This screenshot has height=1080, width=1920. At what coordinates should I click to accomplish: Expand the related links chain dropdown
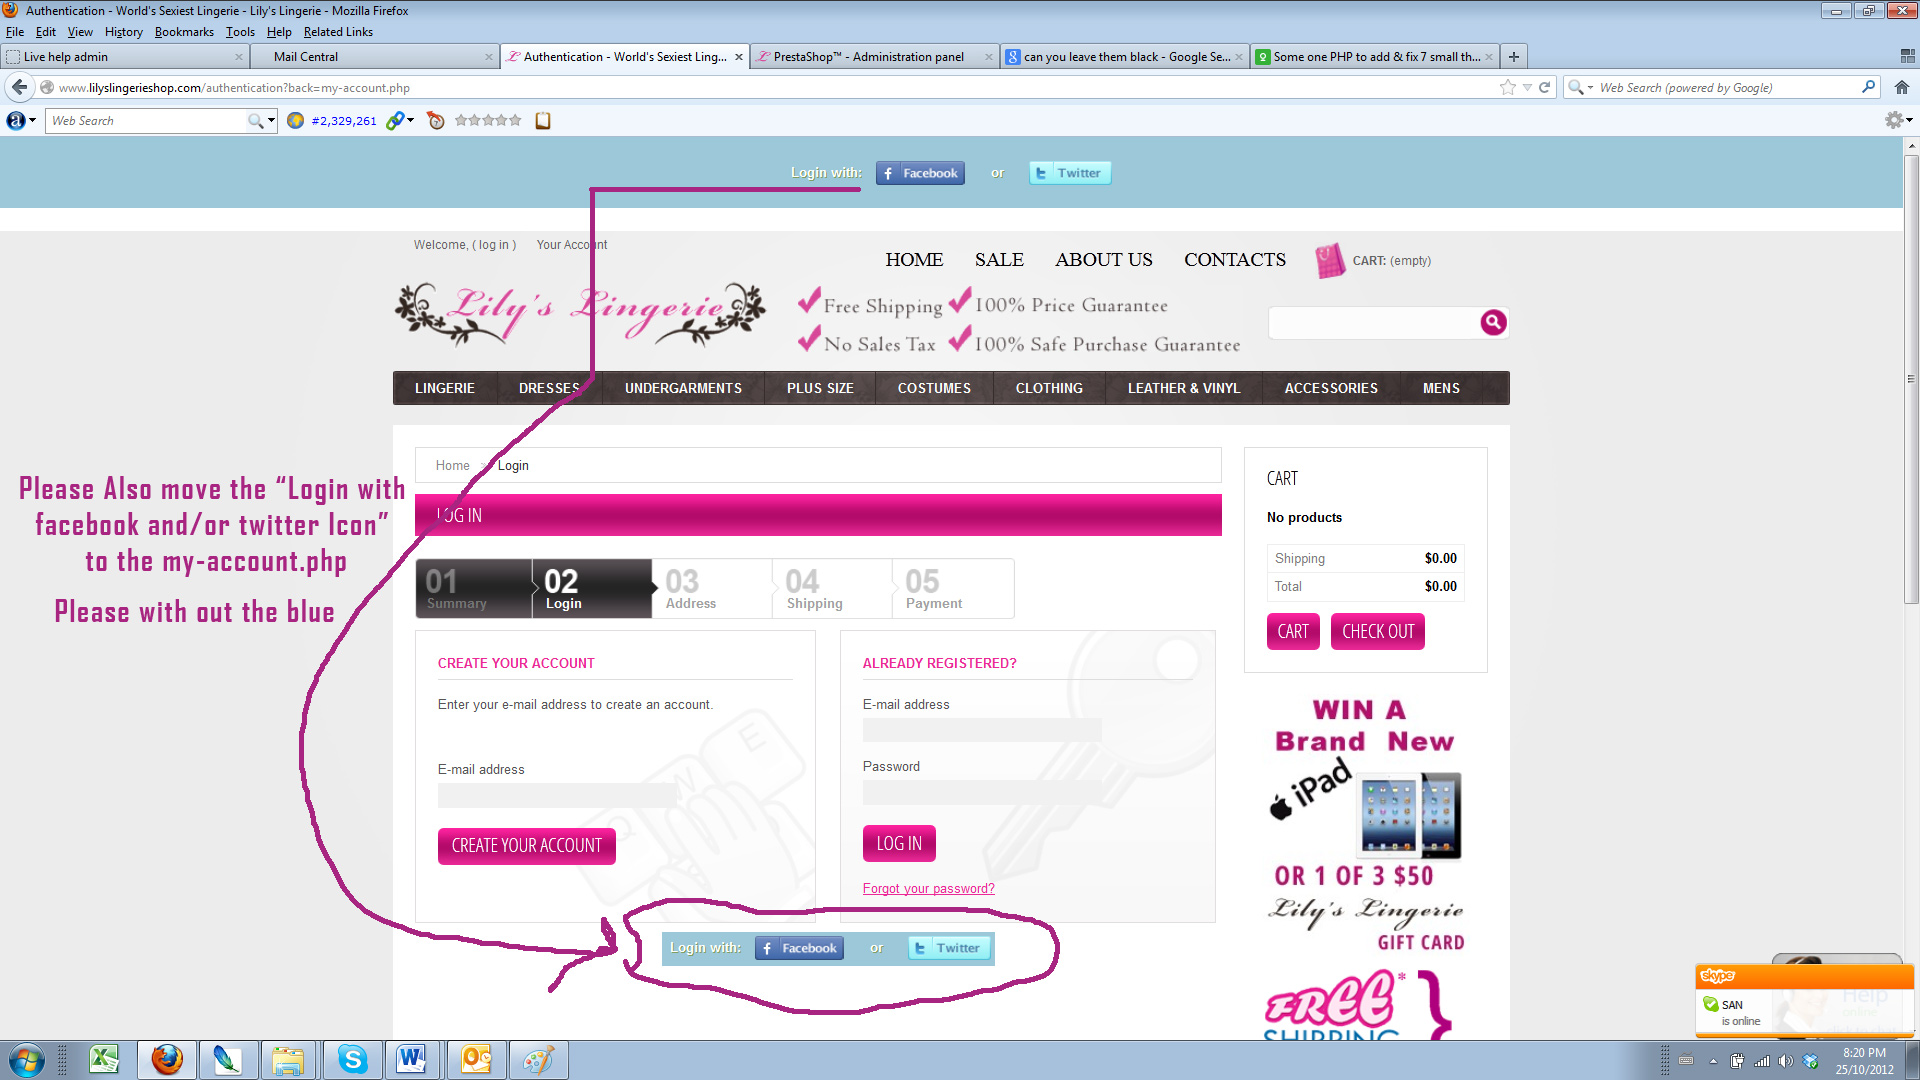pos(410,121)
